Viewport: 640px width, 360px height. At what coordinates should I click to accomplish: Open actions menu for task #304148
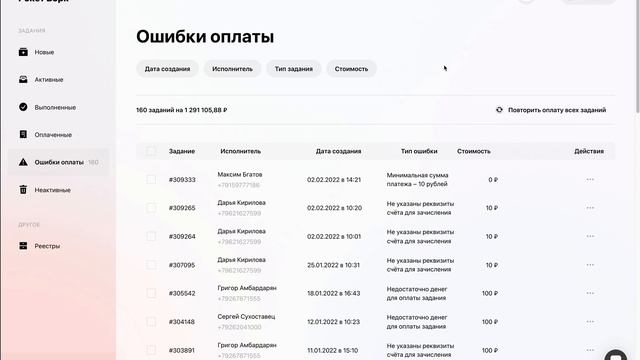[590, 322]
